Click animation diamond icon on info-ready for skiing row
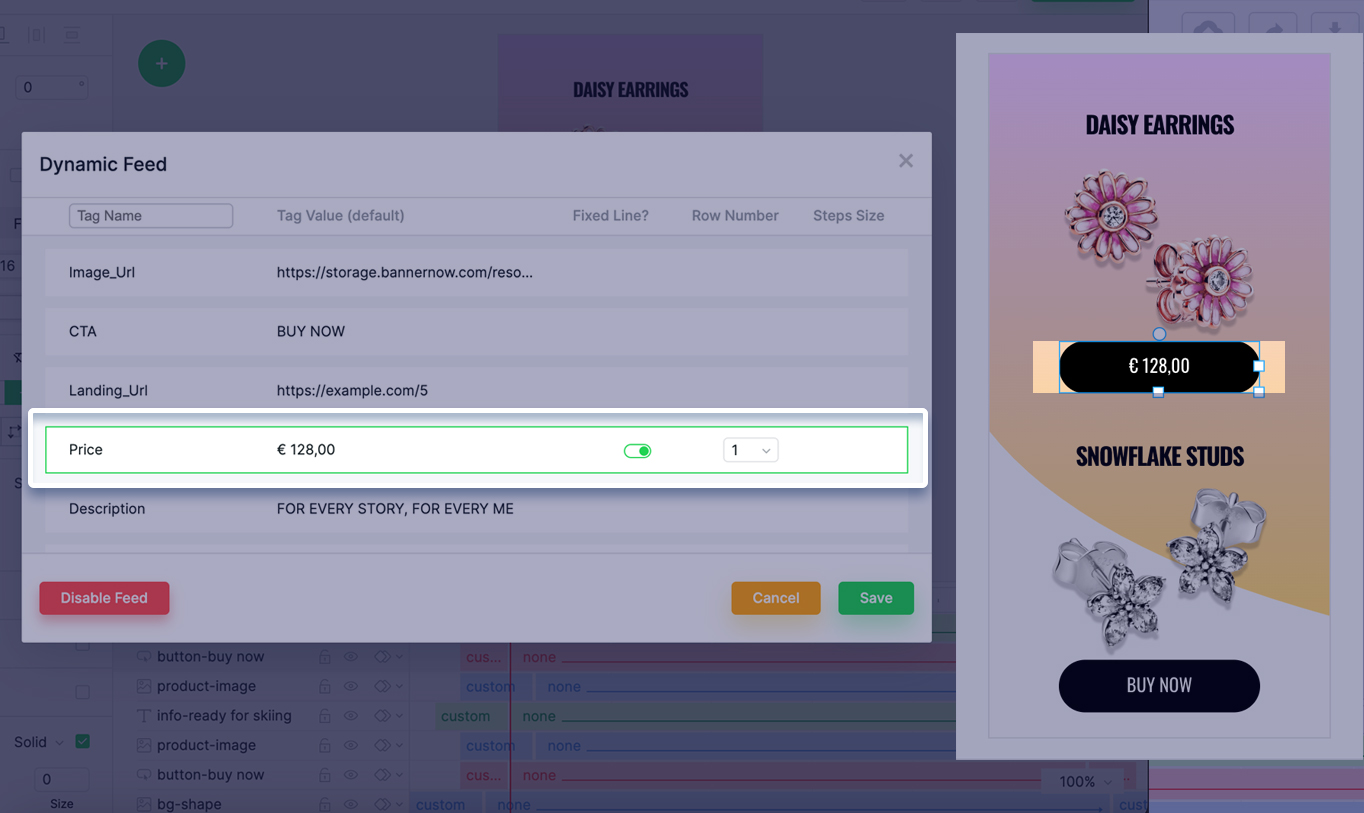This screenshot has height=813, width=1364. [382, 716]
